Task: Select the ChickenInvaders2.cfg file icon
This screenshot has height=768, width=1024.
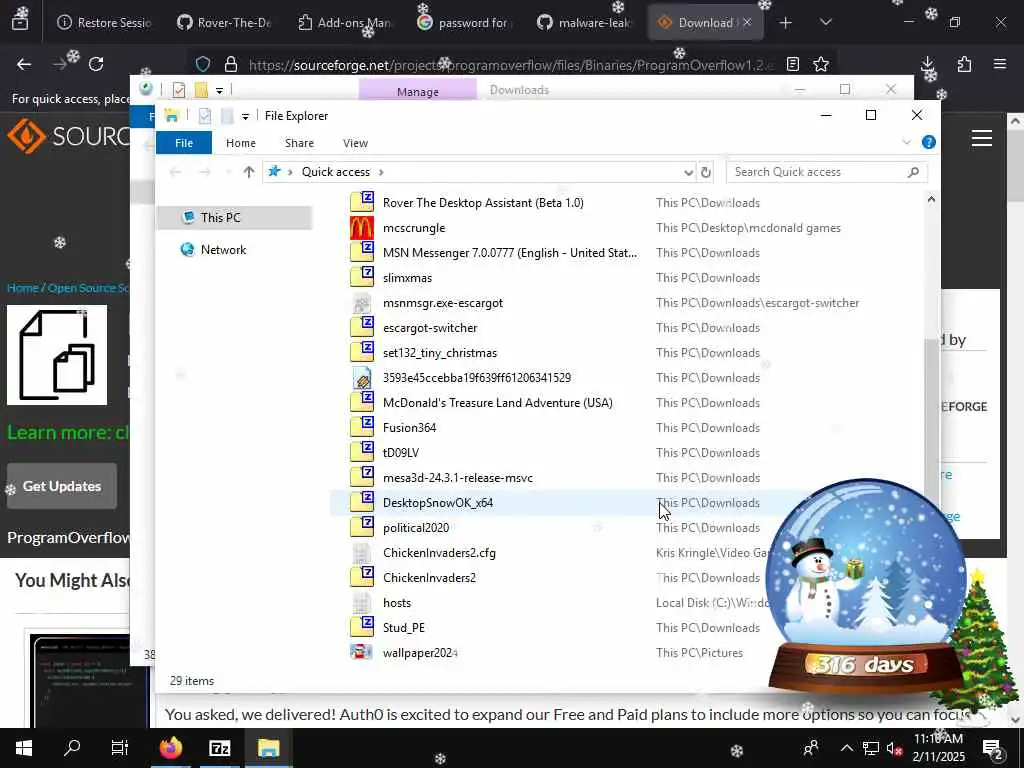Action: (x=361, y=553)
